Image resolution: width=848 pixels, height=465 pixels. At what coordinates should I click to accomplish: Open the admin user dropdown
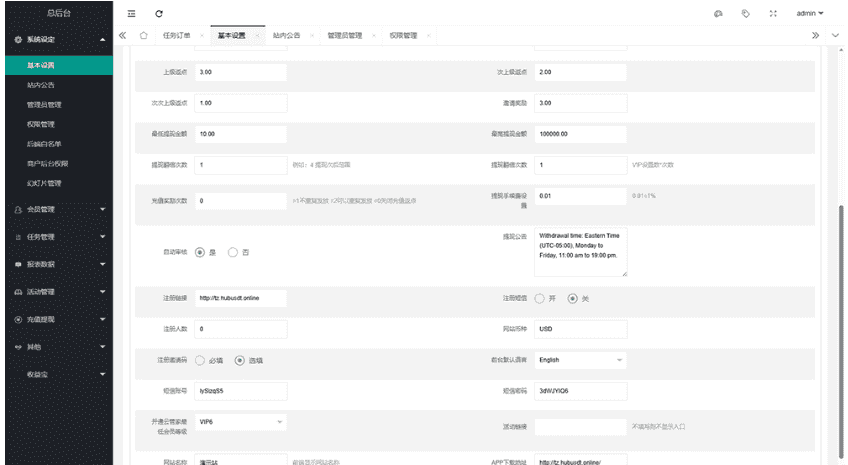pos(810,14)
